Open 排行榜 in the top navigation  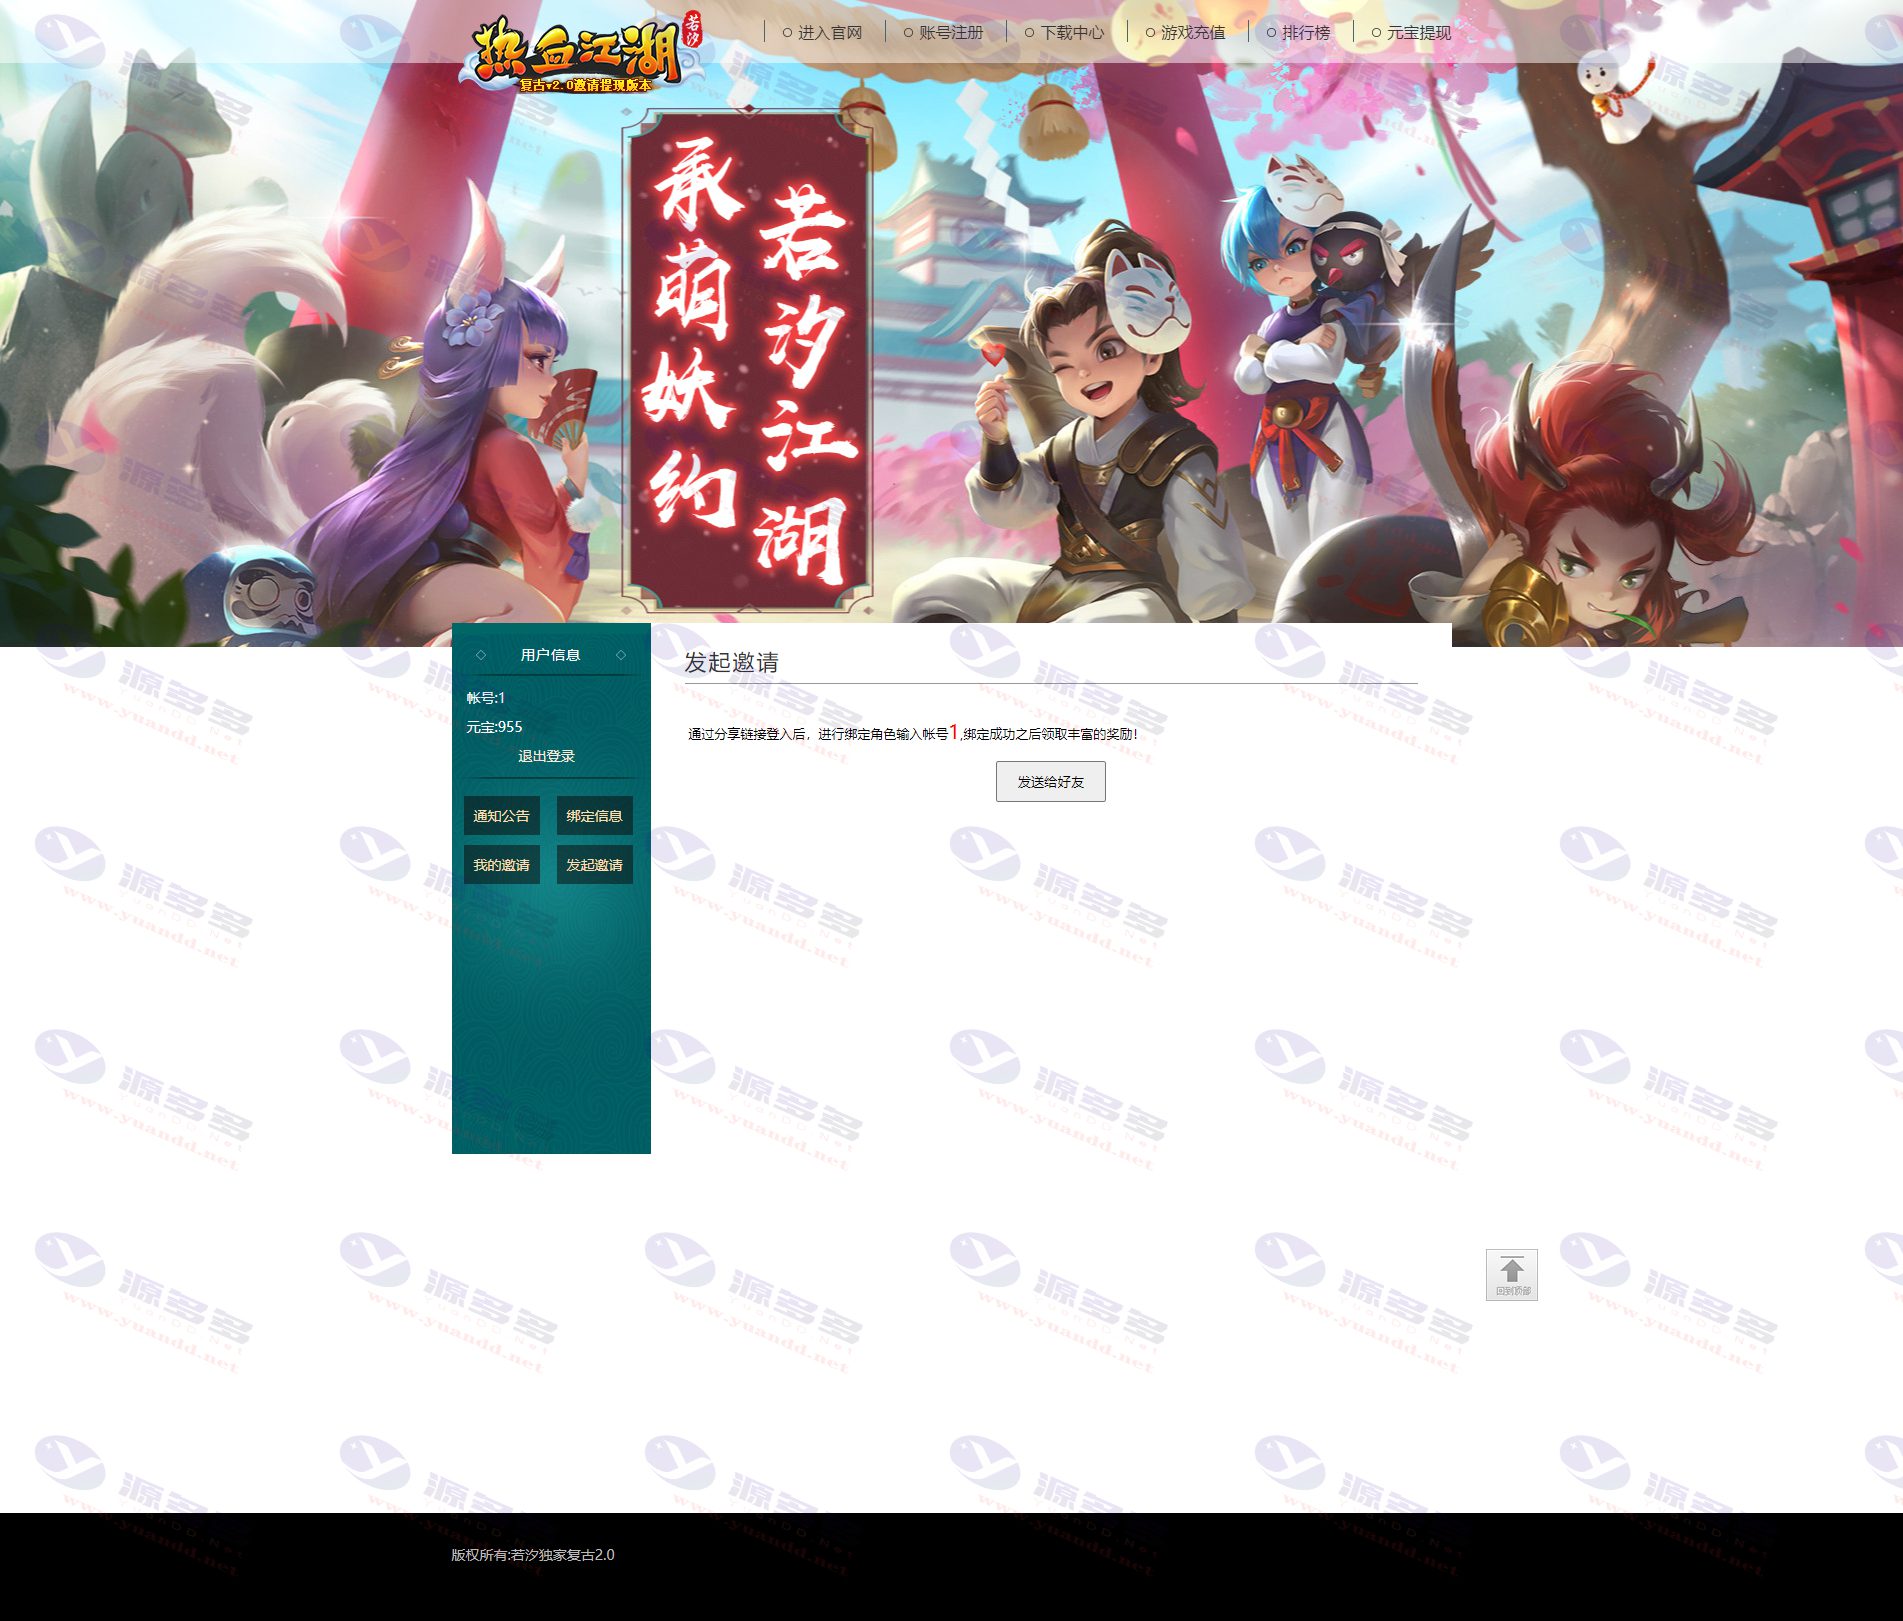(1305, 33)
